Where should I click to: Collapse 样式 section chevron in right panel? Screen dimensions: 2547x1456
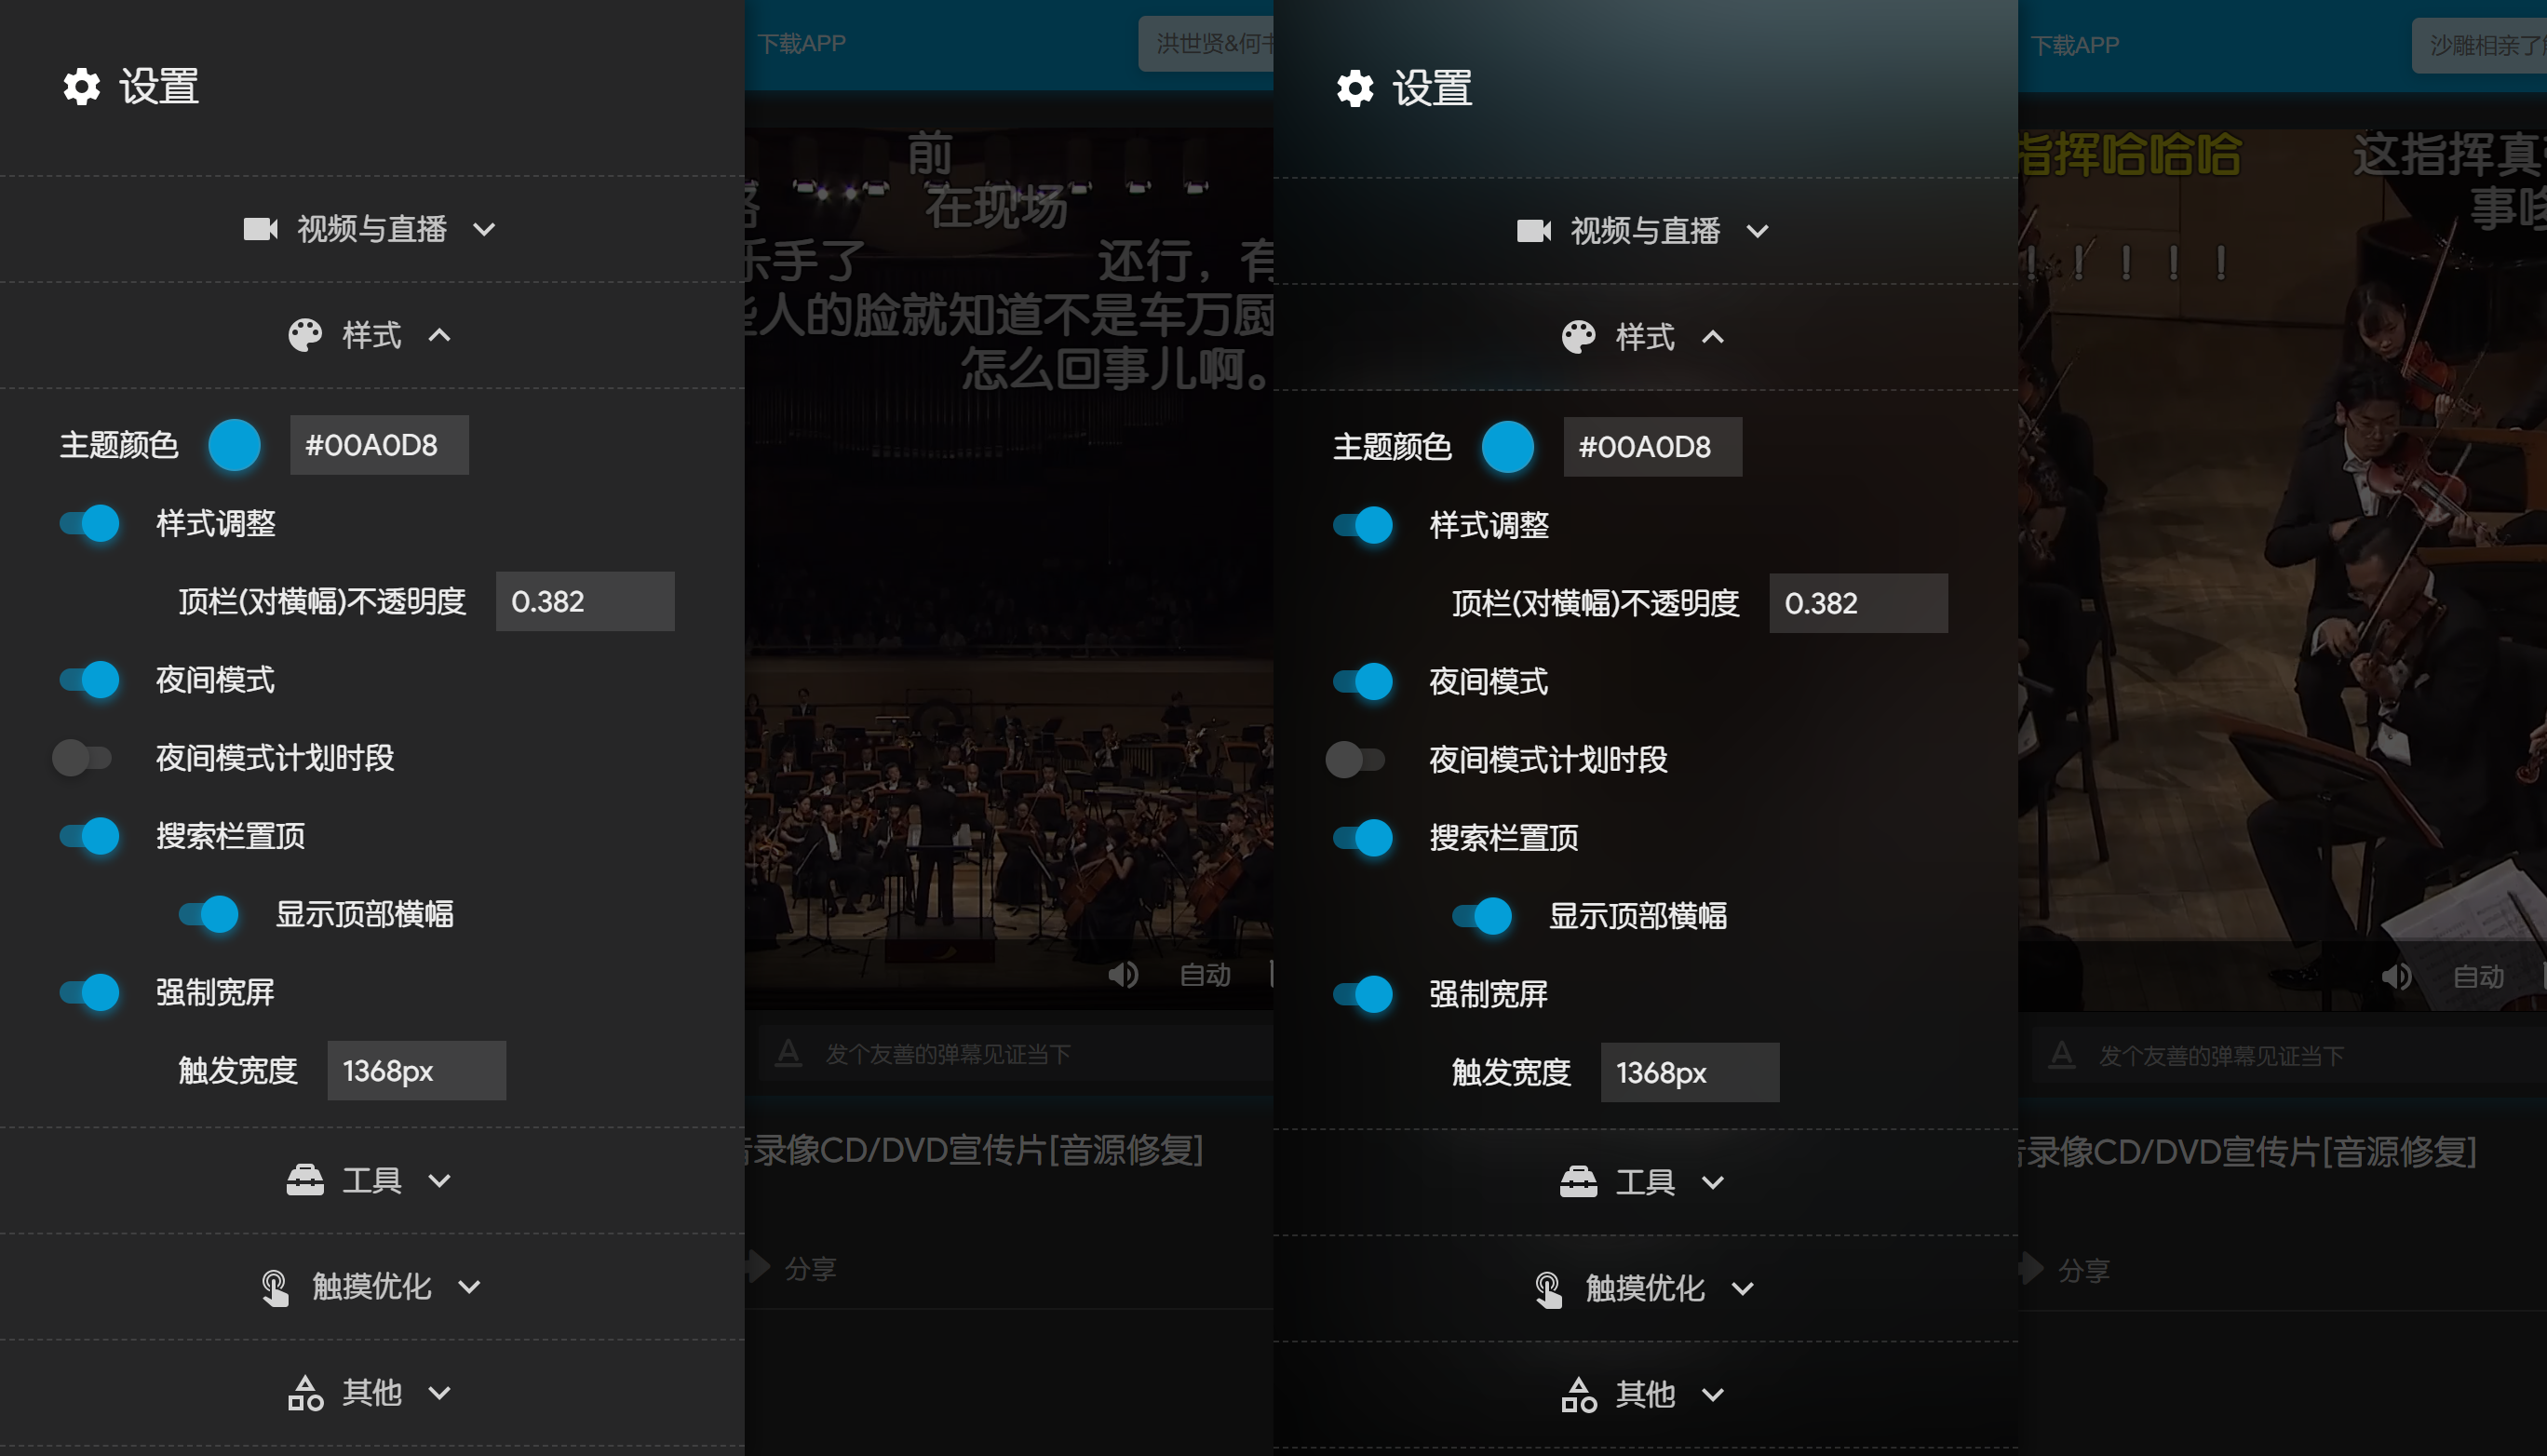pyautogui.click(x=1713, y=337)
